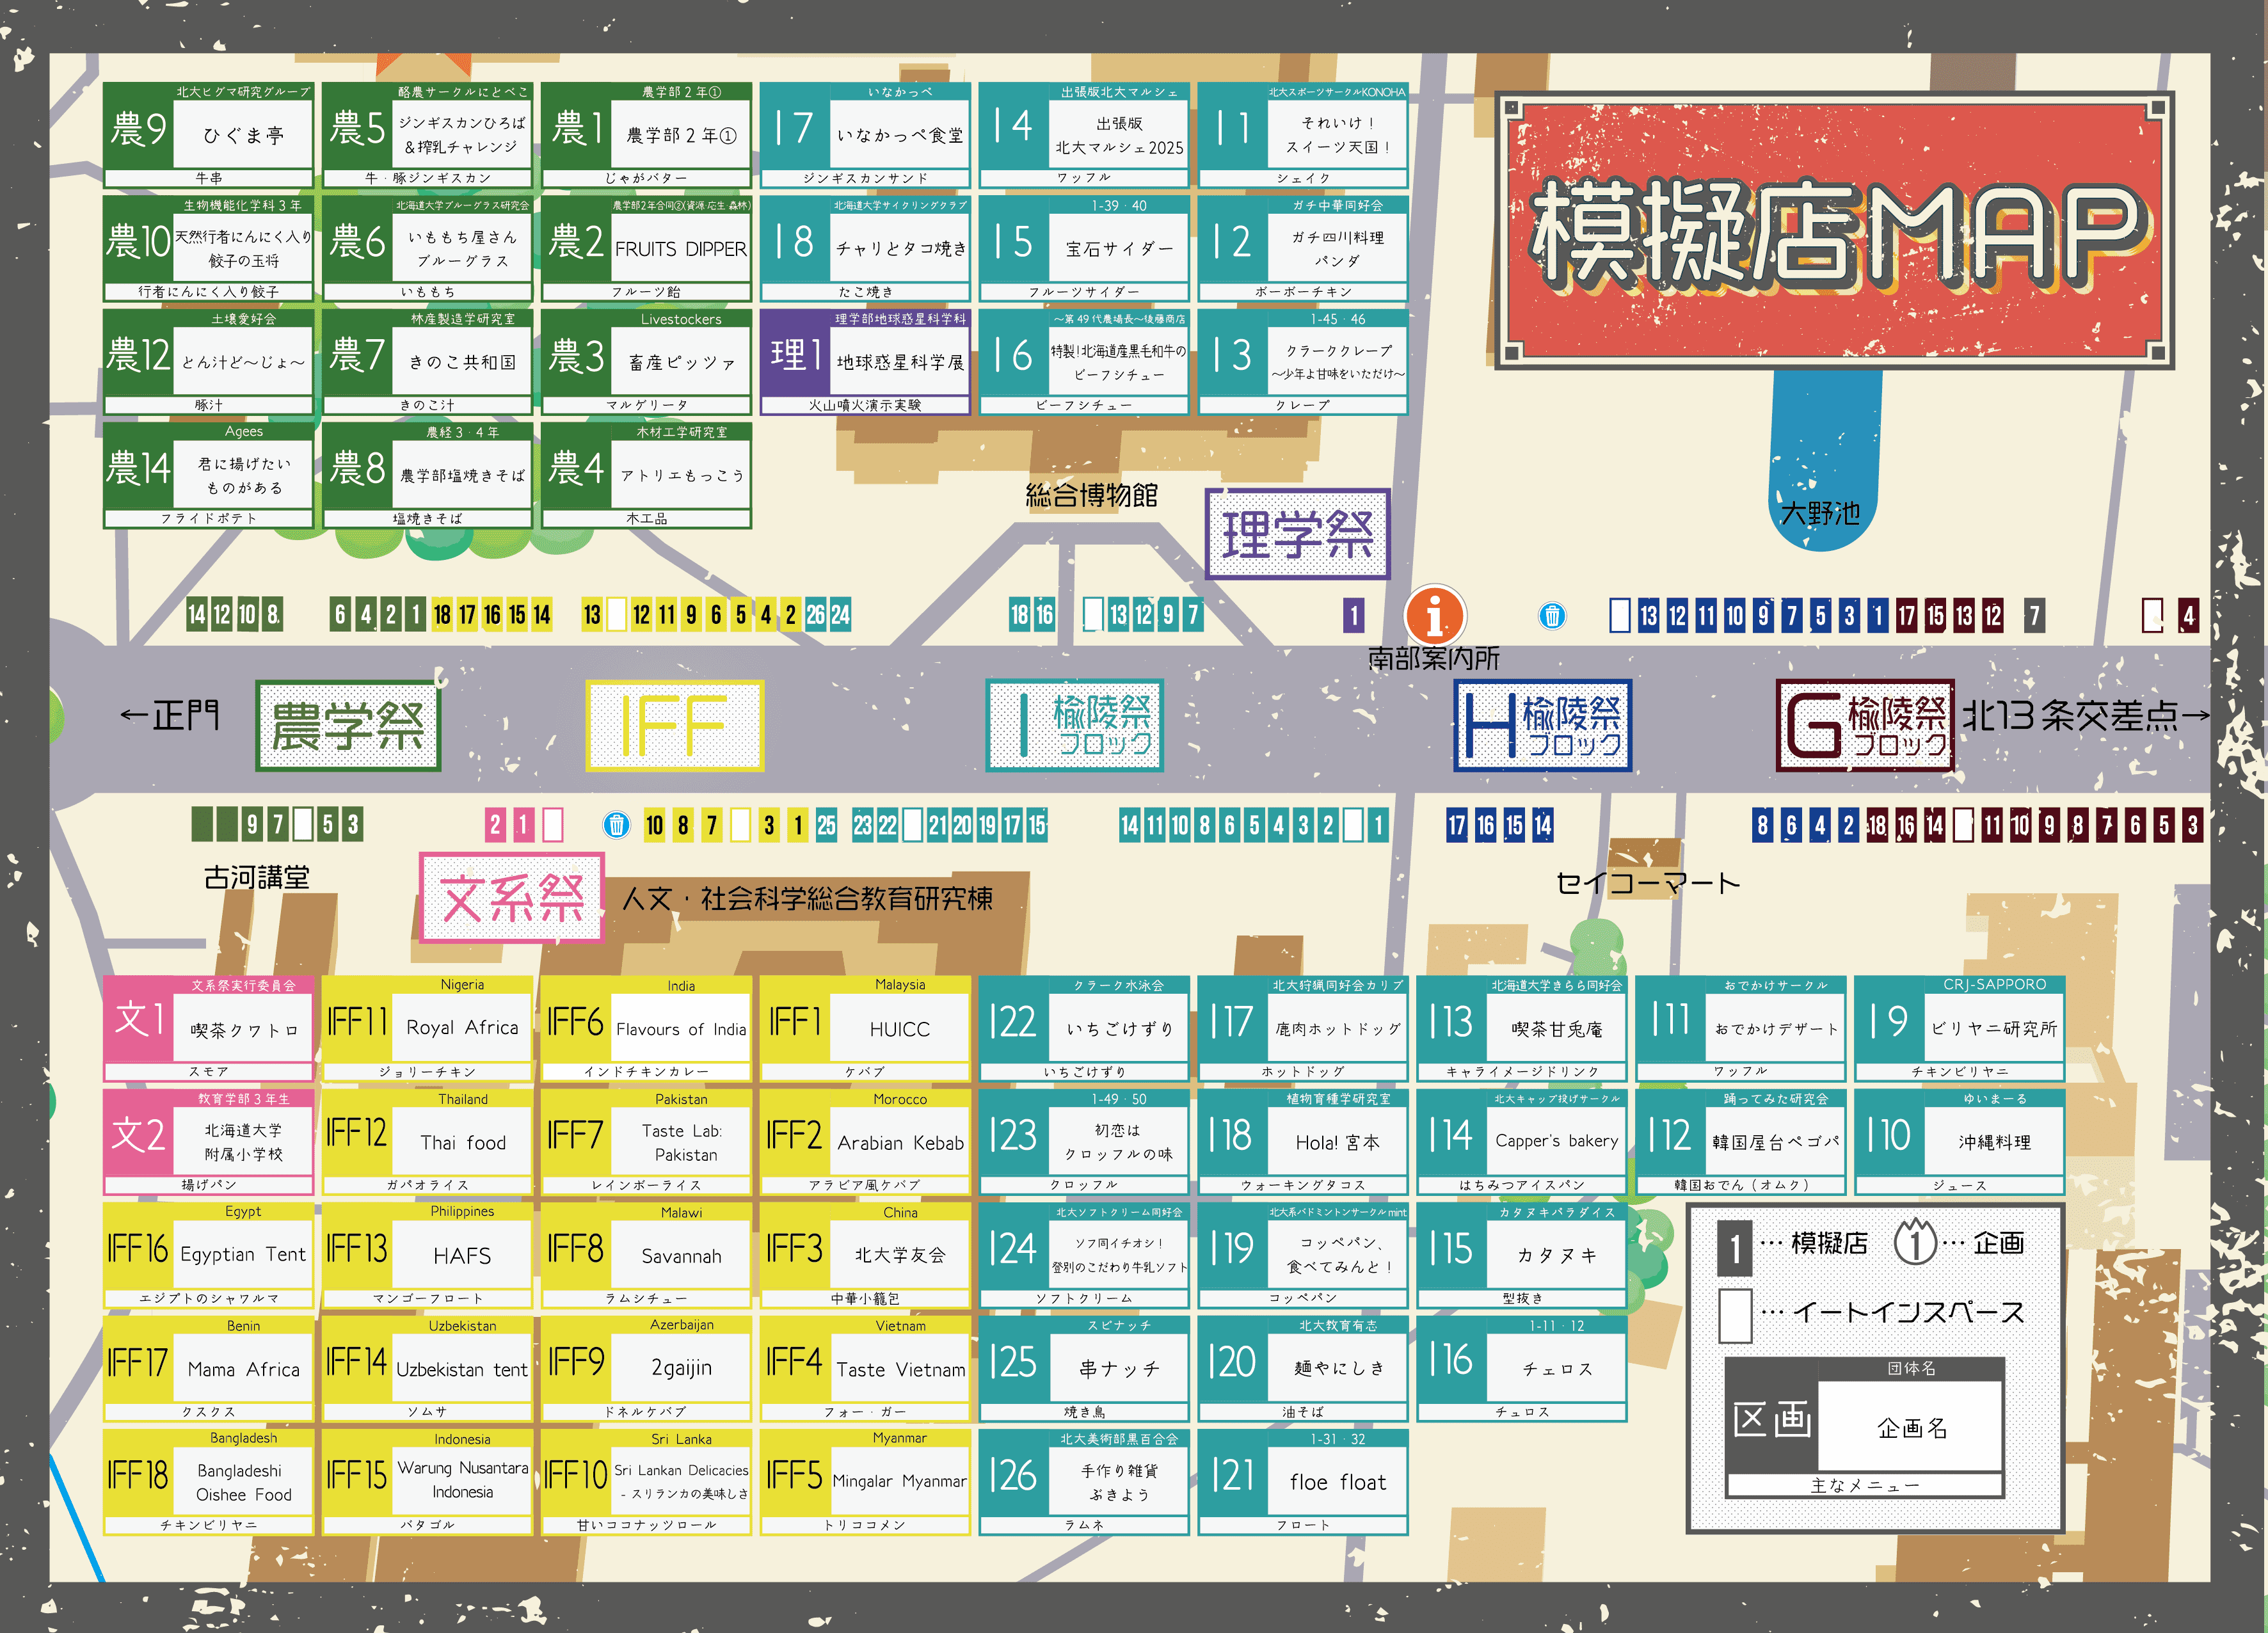Select the IFF11 Royal Africa stall card
The height and width of the screenshot is (1633, 2268).
(x=427, y=1028)
